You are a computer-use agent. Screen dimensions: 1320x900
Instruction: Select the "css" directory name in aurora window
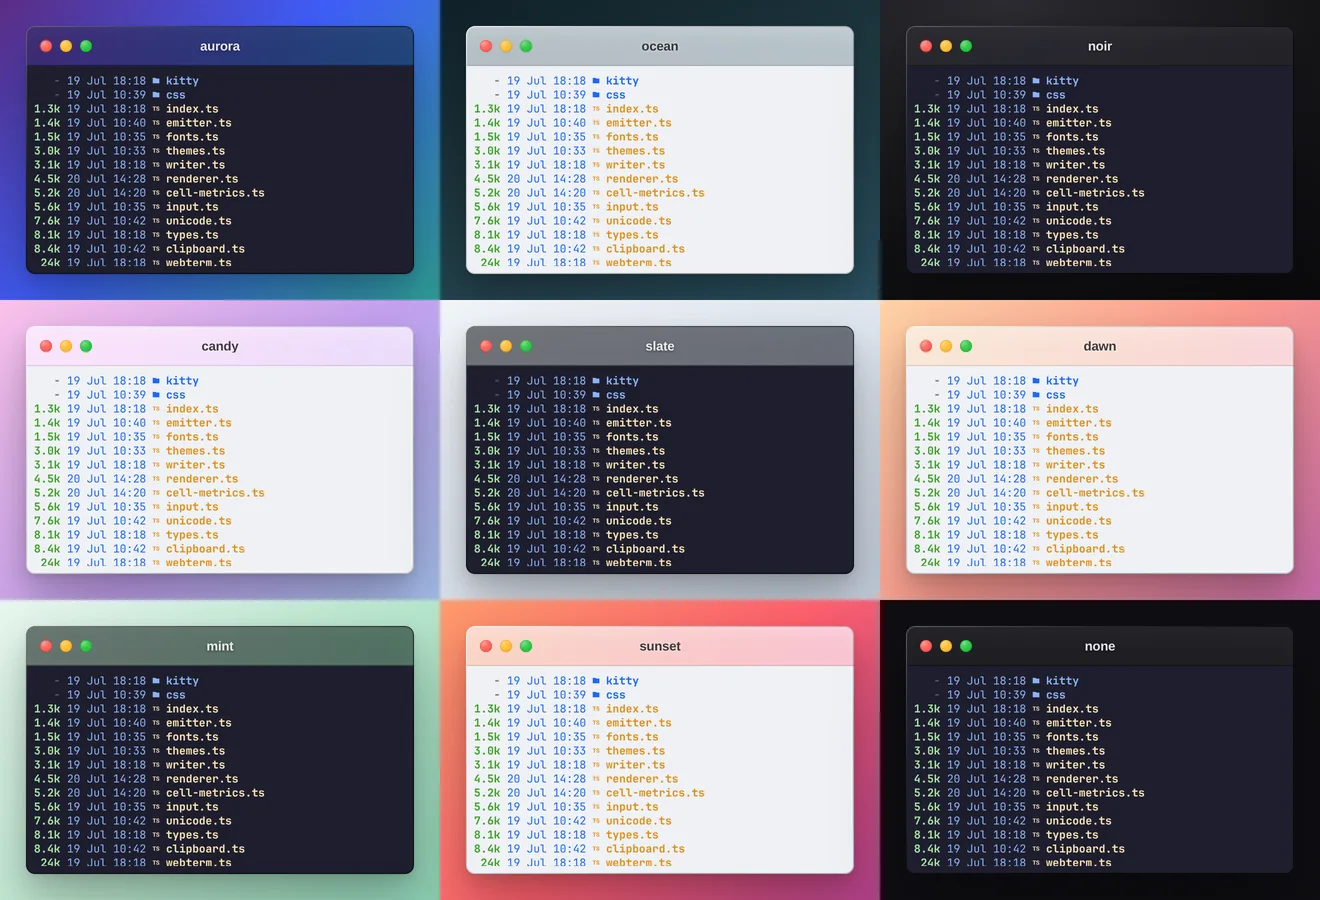click(176, 95)
